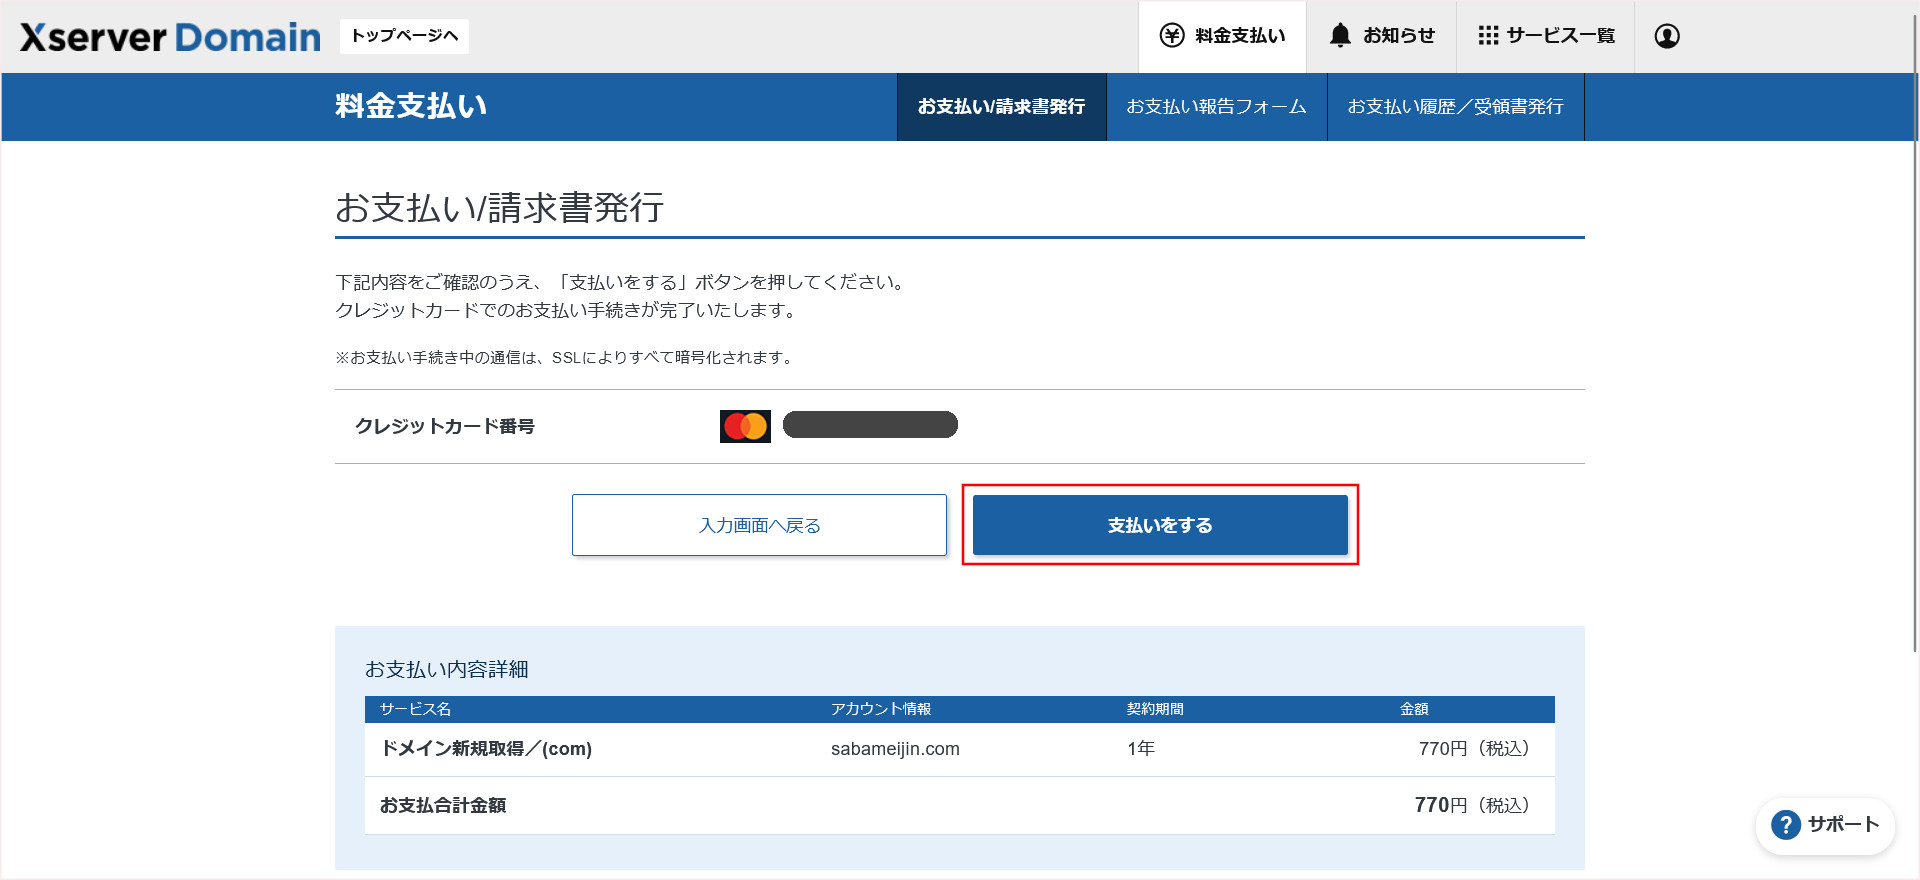Screen dimensions: 1920x880
Task: Click the sabameijin.com account entry
Action: pyautogui.click(x=895, y=749)
